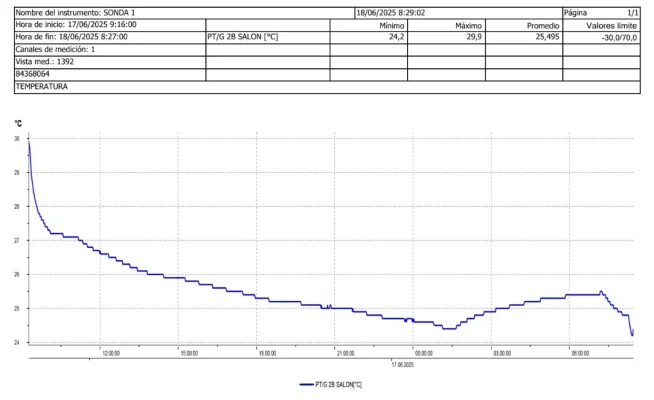Click the y-axis tick label '26'
This screenshot has width=654, height=400.
[x=17, y=274]
